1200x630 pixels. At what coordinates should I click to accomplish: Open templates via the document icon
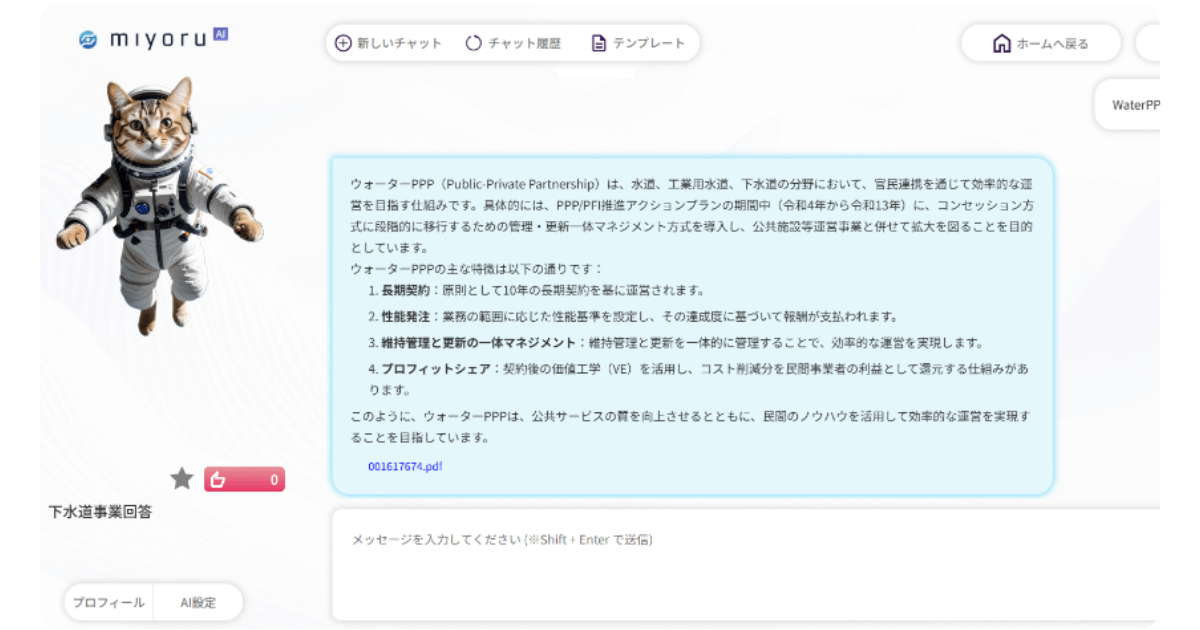pos(598,43)
